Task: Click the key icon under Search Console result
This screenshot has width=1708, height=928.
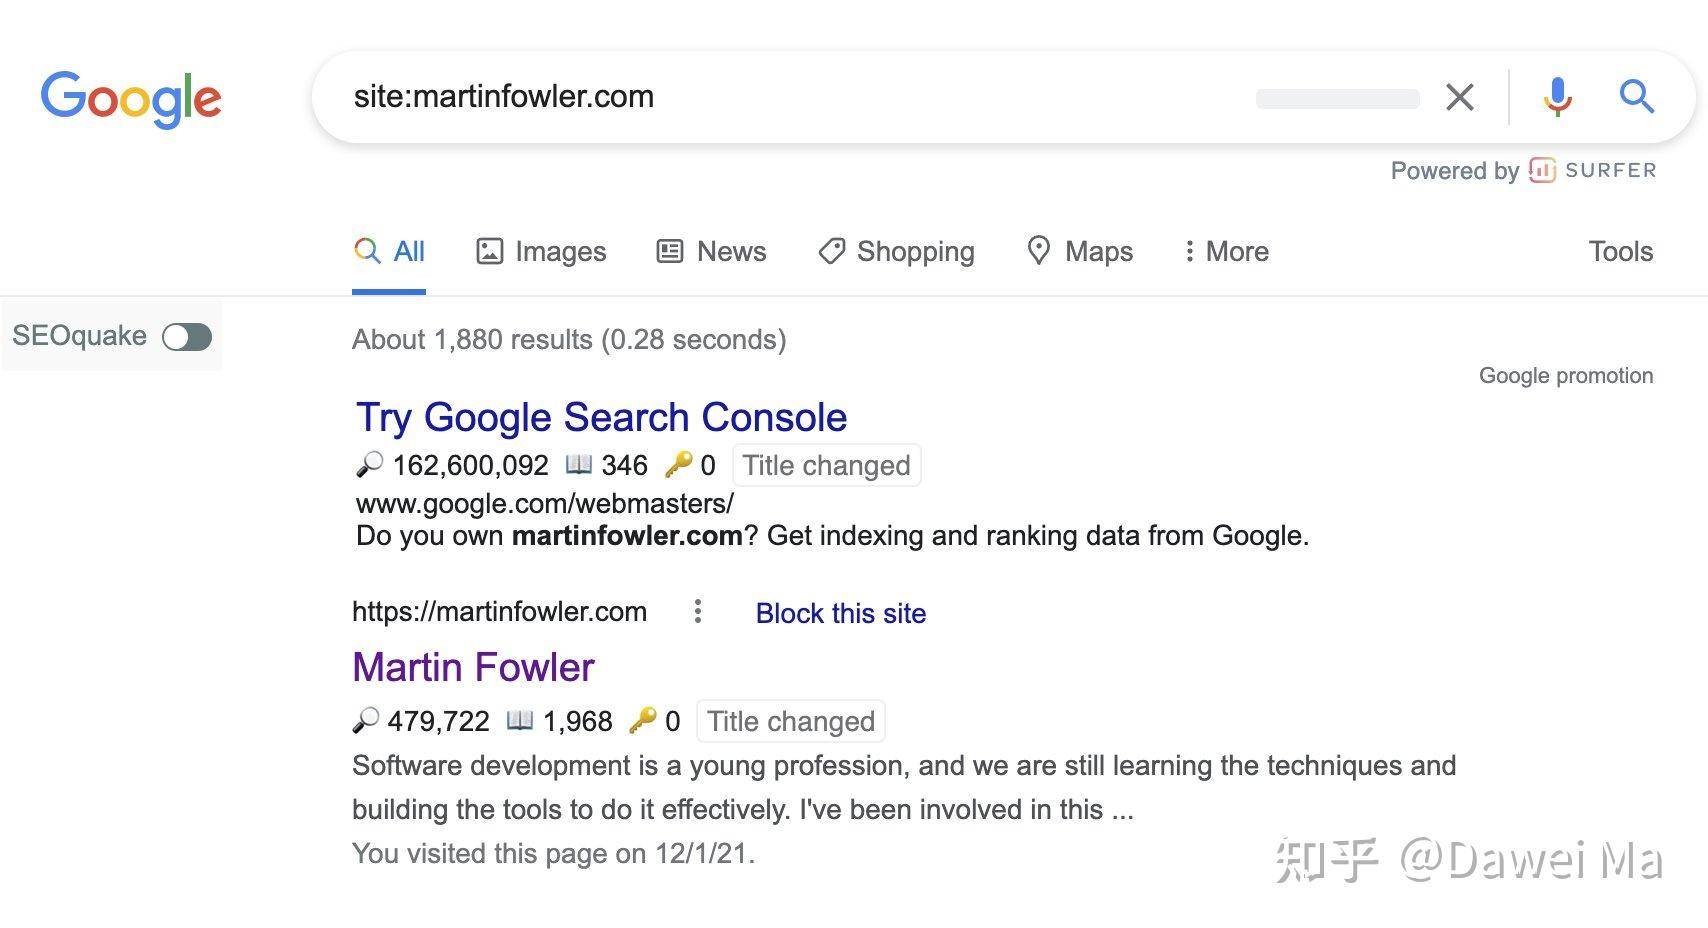Action: pyautogui.click(x=678, y=464)
